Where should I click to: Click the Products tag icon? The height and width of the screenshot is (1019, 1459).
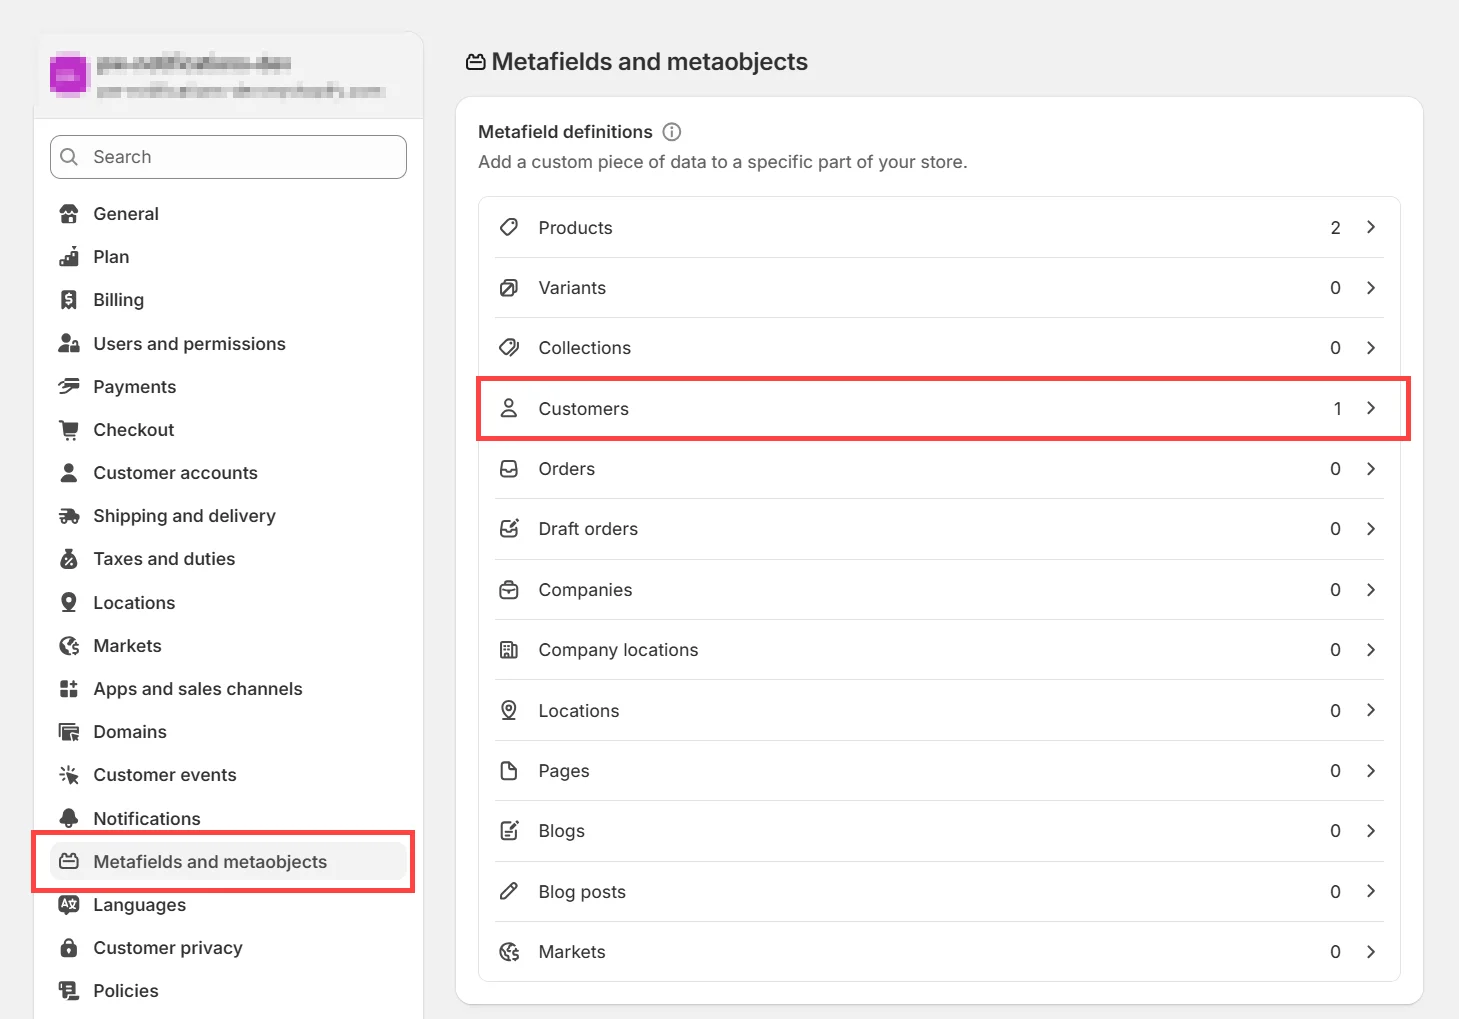509,227
